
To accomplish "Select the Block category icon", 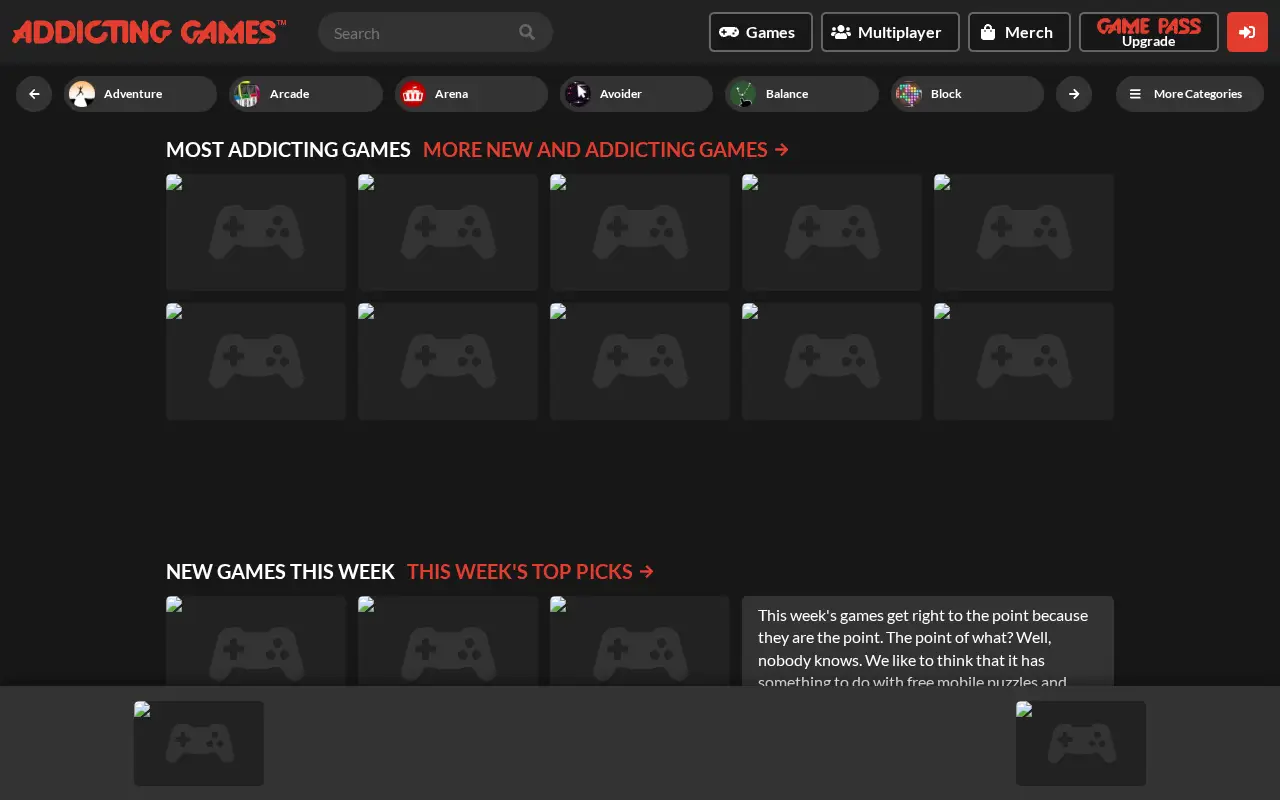I will [x=909, y=94].
